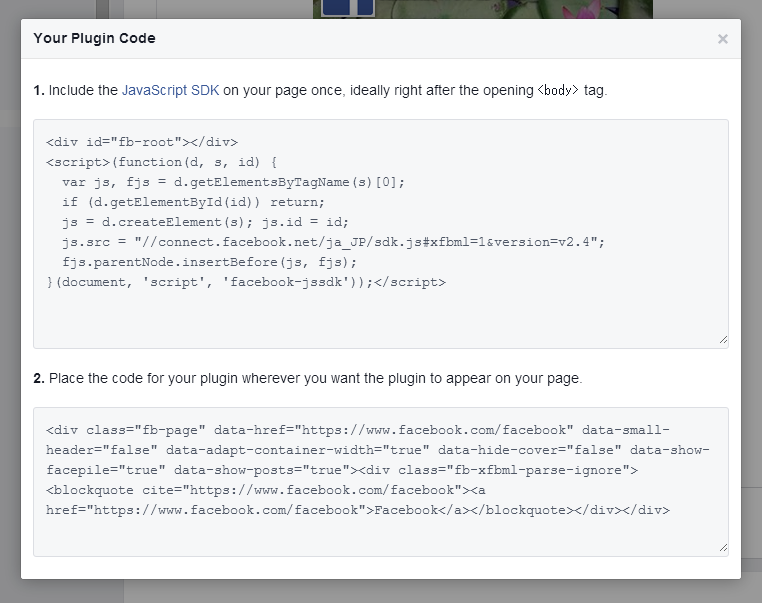Click inside the fb-page plugin code box
The height and width of the screenshot is (603, 762).
pos(380,535)
